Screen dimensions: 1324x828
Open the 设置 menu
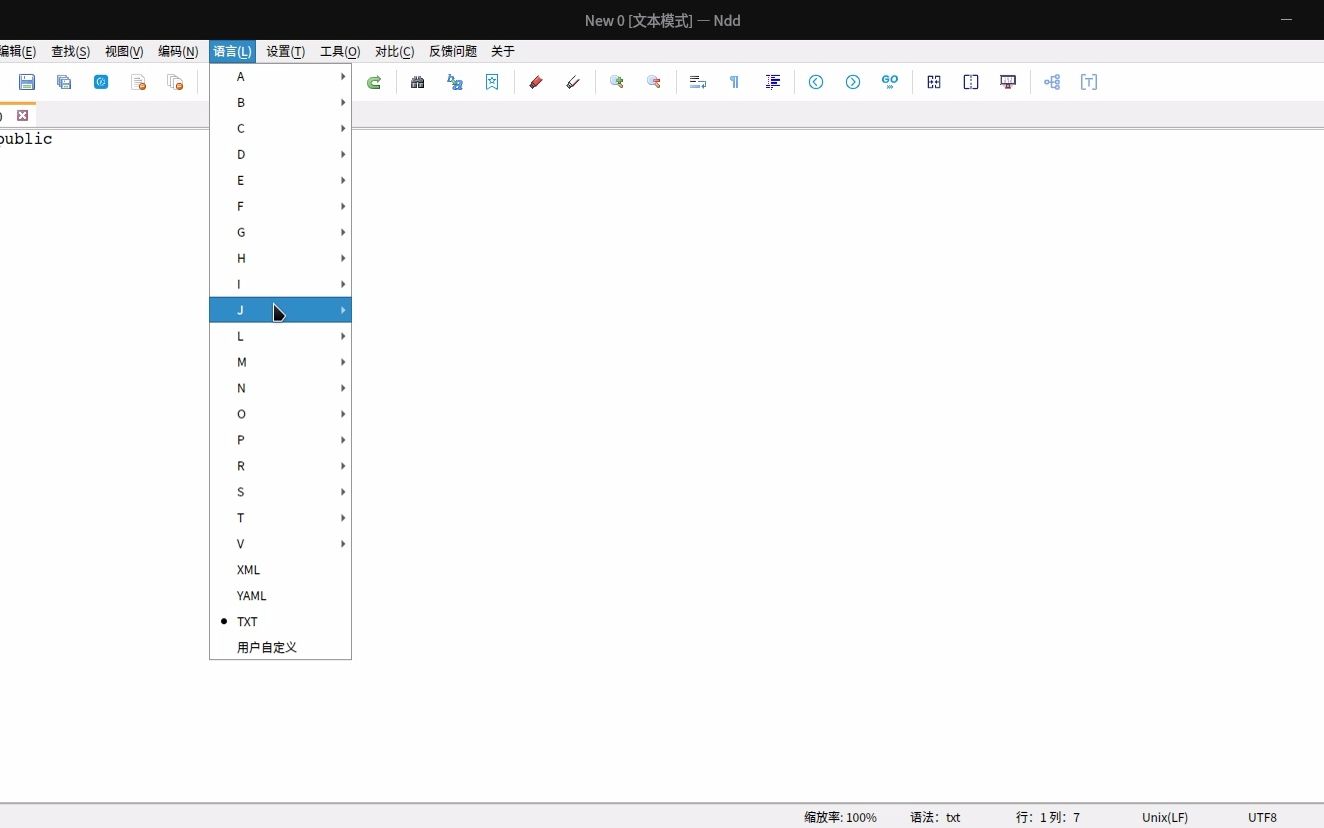click(x=285, y=51)
